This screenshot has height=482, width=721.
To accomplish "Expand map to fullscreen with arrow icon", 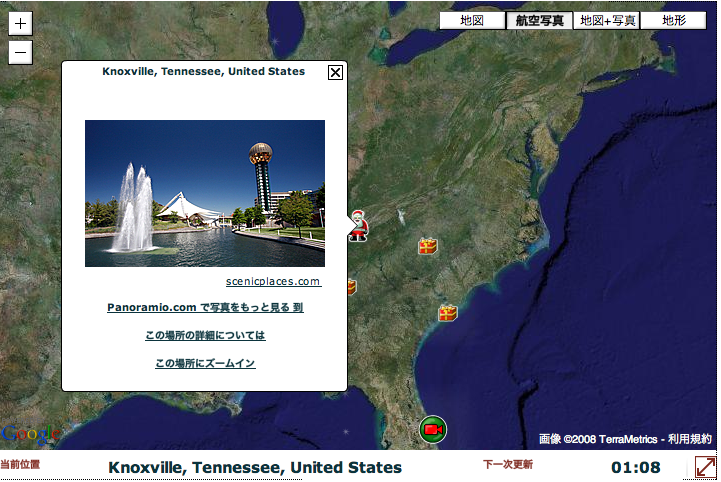I will tap(705, 467).
